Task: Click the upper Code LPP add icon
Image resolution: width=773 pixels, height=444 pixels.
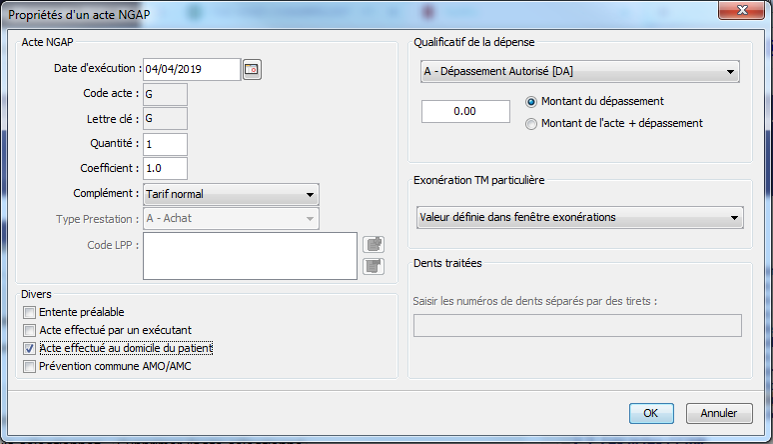Action: [373, 244]
